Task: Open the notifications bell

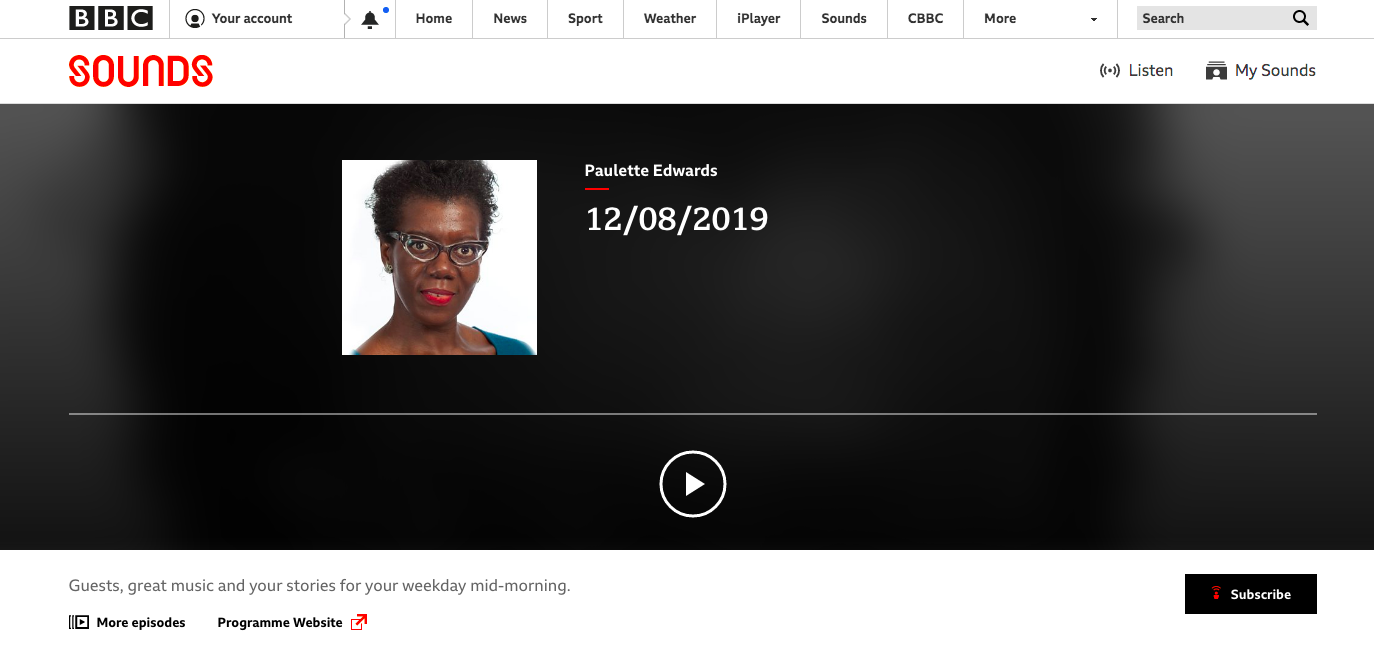Action: click(x=370, y=19)
